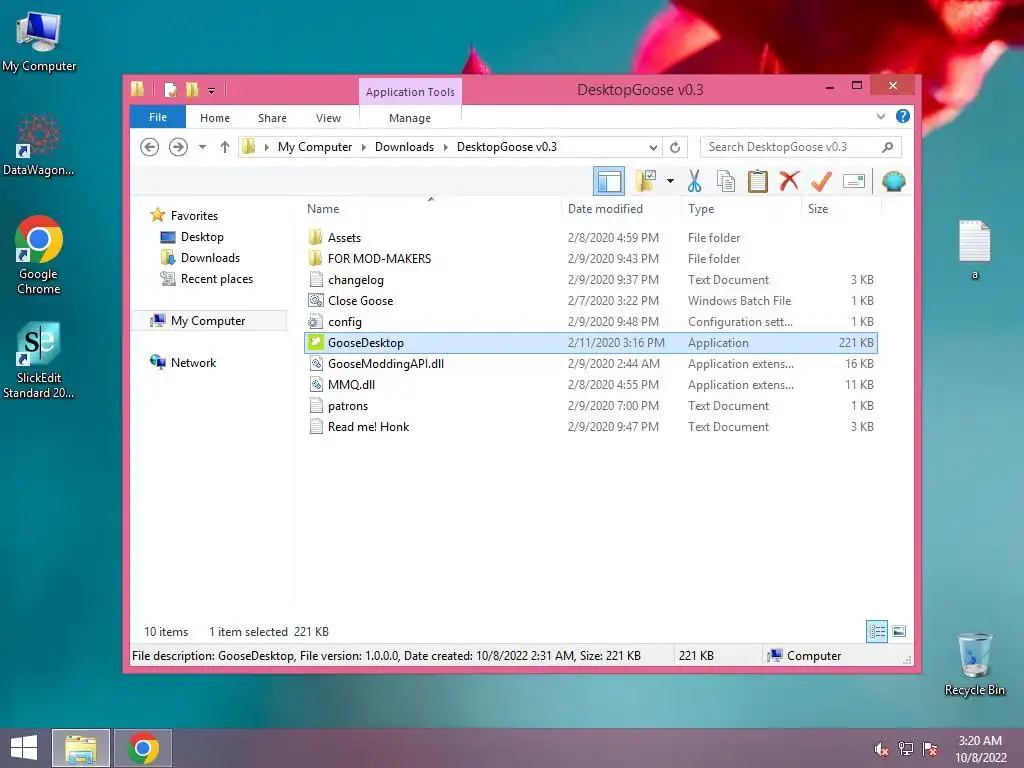Select the patrons text document
The width and height of the screenshot is (1024, 768).
point(590,406)
